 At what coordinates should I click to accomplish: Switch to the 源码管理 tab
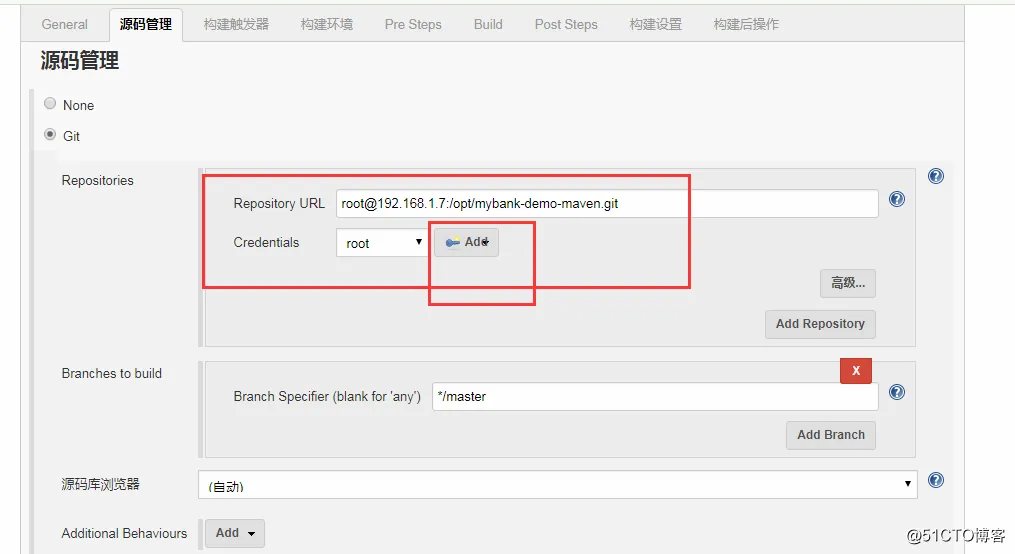(146, 25)
